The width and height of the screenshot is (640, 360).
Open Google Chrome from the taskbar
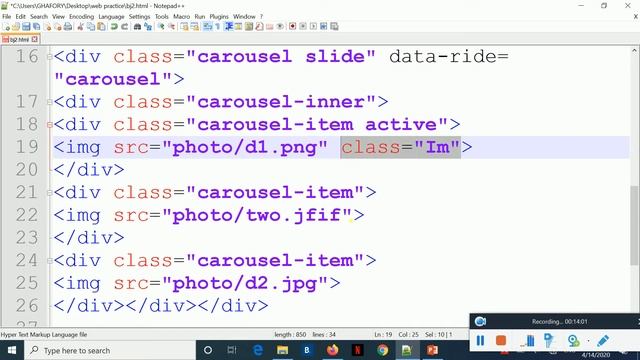tap(382, 350)
